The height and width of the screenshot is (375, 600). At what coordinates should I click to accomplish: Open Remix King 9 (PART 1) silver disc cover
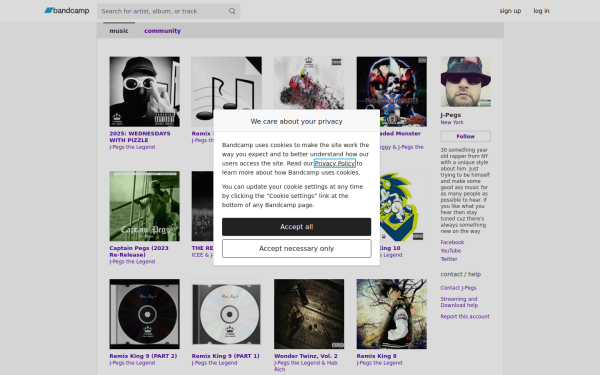click(x=227, y=314)
